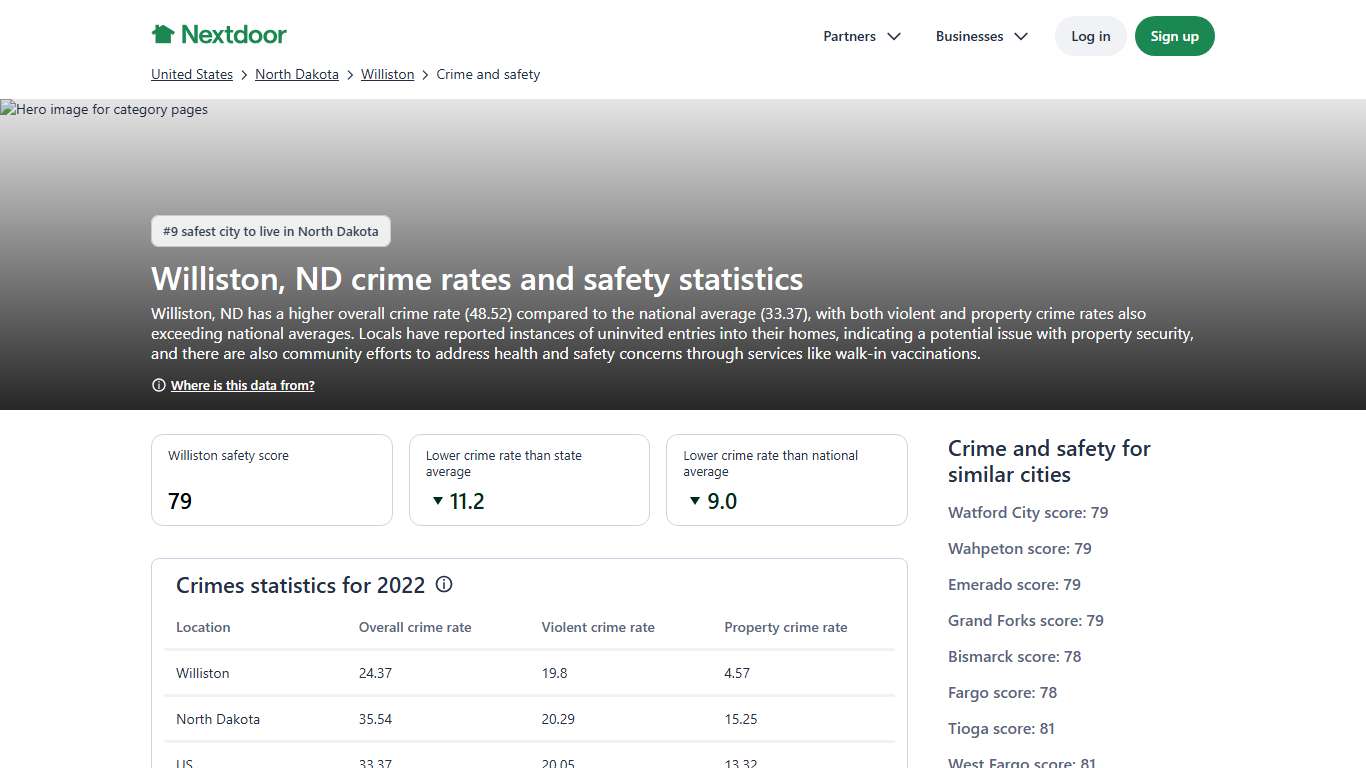
Task: Open the Williston breadcrumb link
Action: pos(387,74)
